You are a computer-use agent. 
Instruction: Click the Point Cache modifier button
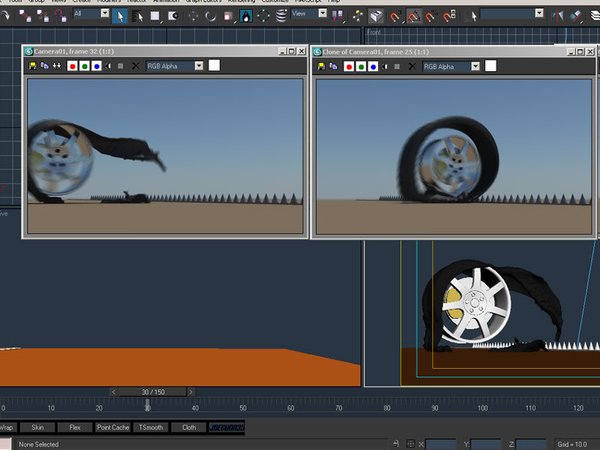coord(112,427)
